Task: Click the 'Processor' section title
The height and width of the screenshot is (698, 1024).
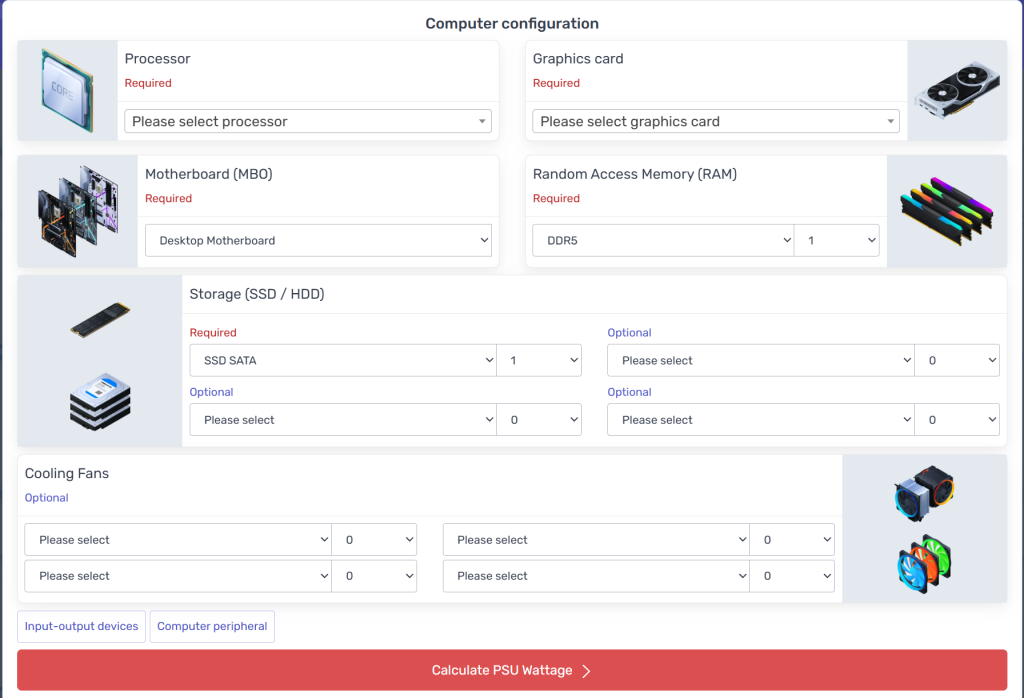Action: click(x=157, y=59)
